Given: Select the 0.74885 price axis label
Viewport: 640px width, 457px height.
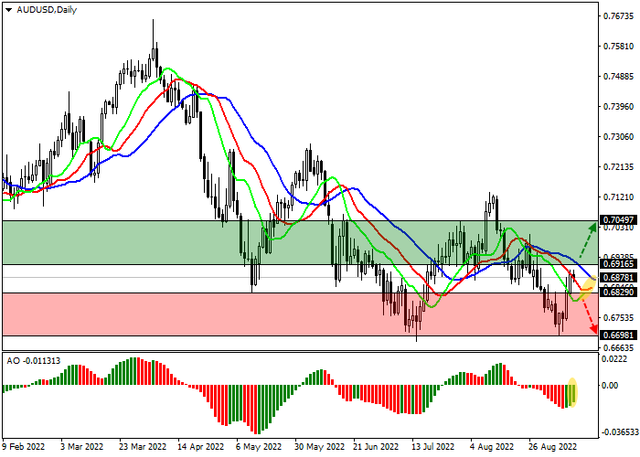Looking at the screenshot, I should [619, 77].
